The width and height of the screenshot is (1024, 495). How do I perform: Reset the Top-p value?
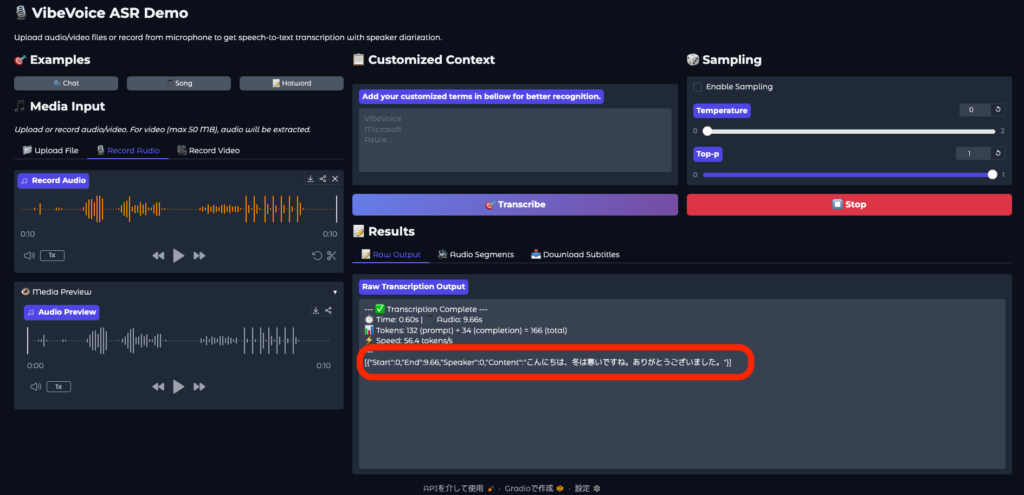998,153
